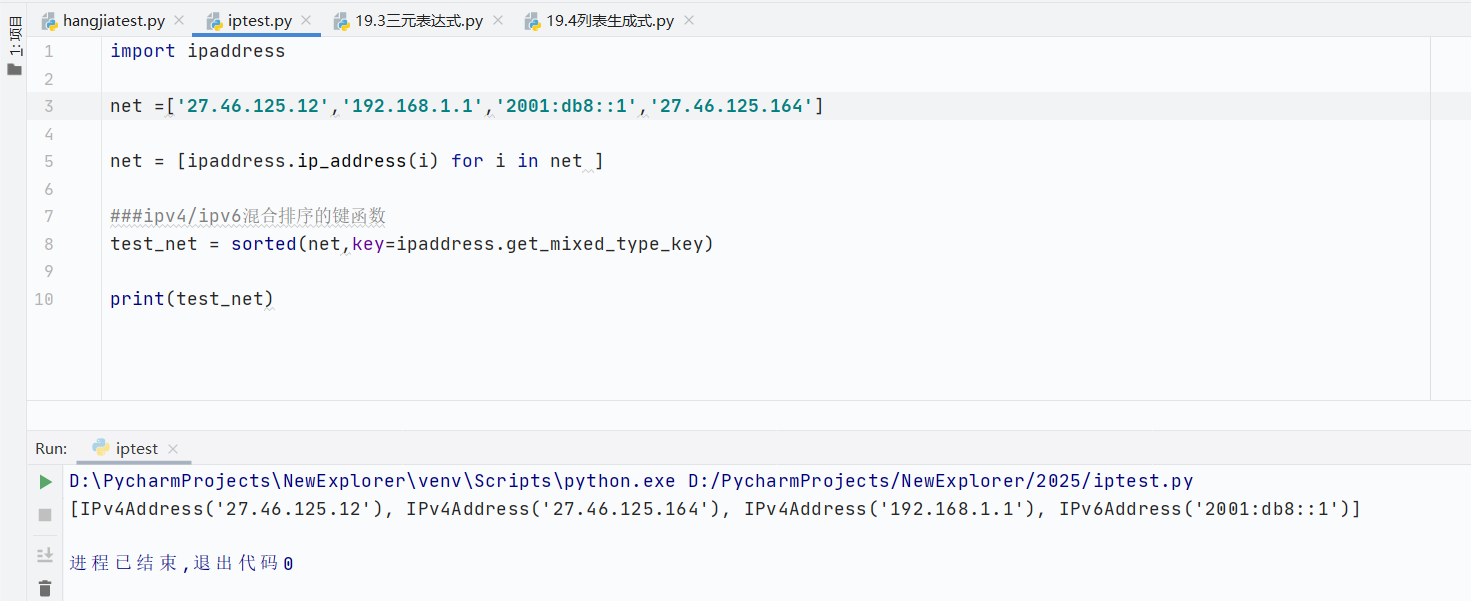Click line number 8 in the gutter

click(x=49, y=244)
